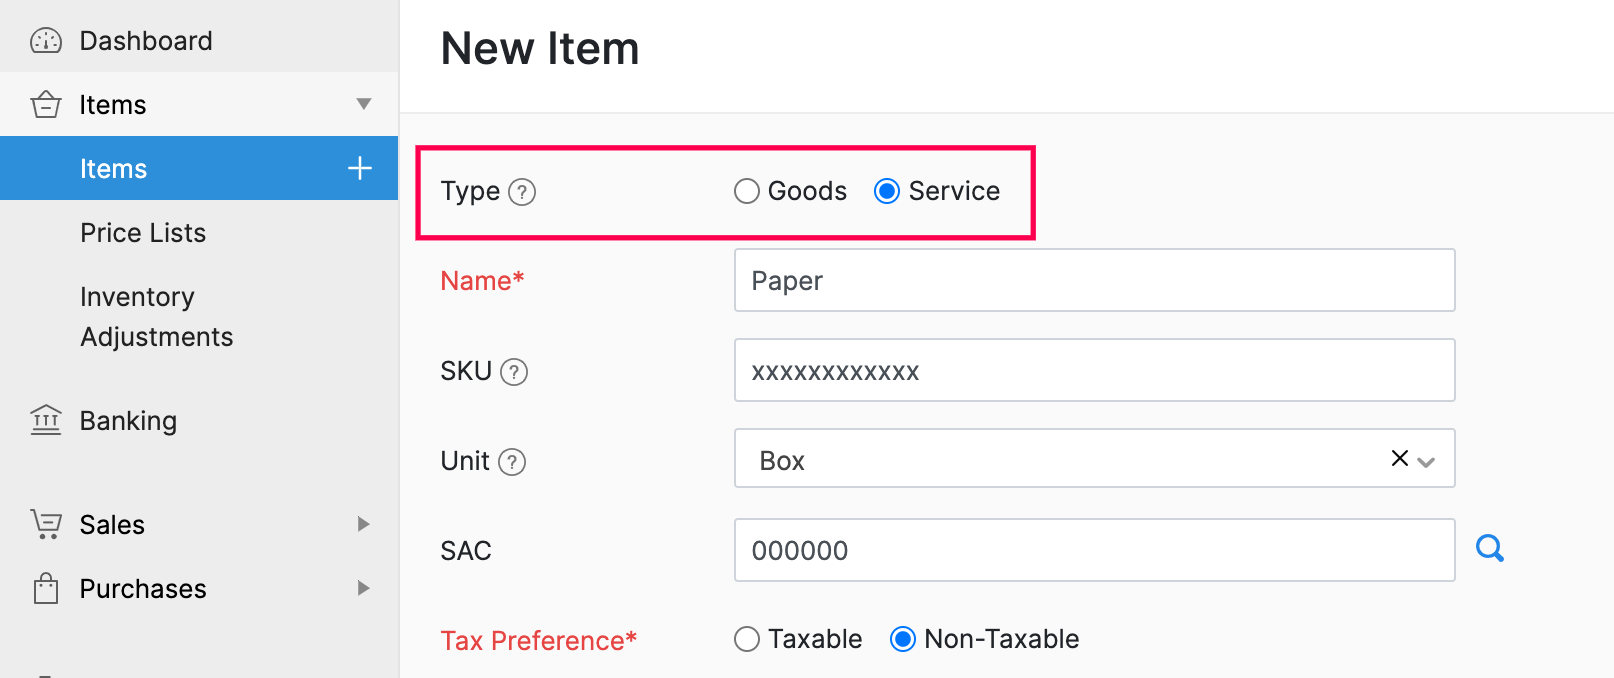Click the Sales cart icon
1614x678 pixels.
(x=46, y=524)
